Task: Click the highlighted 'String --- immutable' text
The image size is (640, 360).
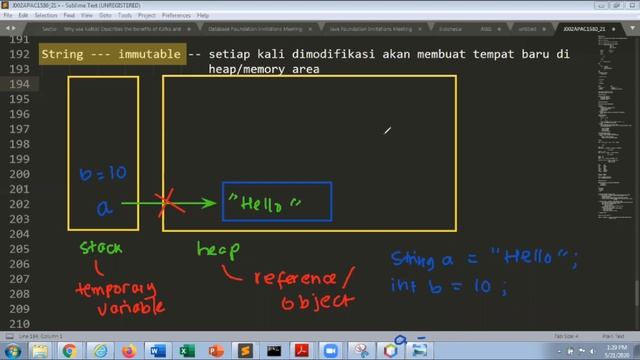Action: [112, 54]
